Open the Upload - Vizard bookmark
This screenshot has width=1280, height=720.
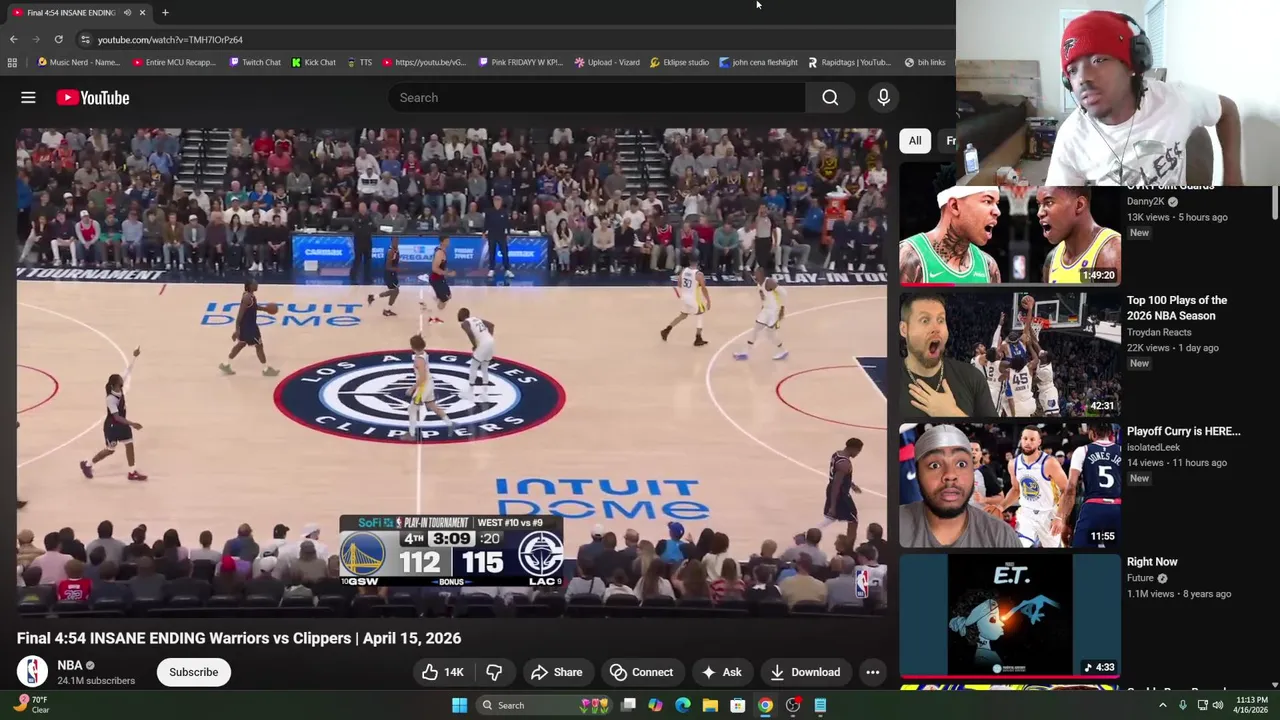[607, 62]
